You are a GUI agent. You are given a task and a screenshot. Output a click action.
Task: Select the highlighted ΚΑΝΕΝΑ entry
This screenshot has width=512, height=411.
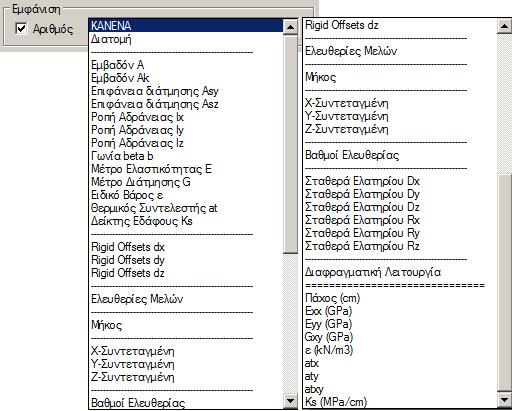186,26
